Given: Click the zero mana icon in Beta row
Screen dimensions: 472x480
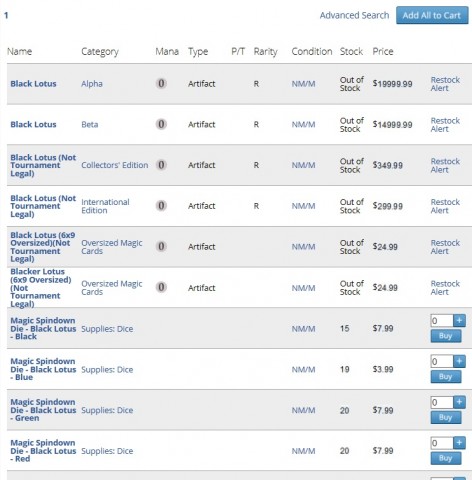Looking at the screenshot, I should [161, 124].
